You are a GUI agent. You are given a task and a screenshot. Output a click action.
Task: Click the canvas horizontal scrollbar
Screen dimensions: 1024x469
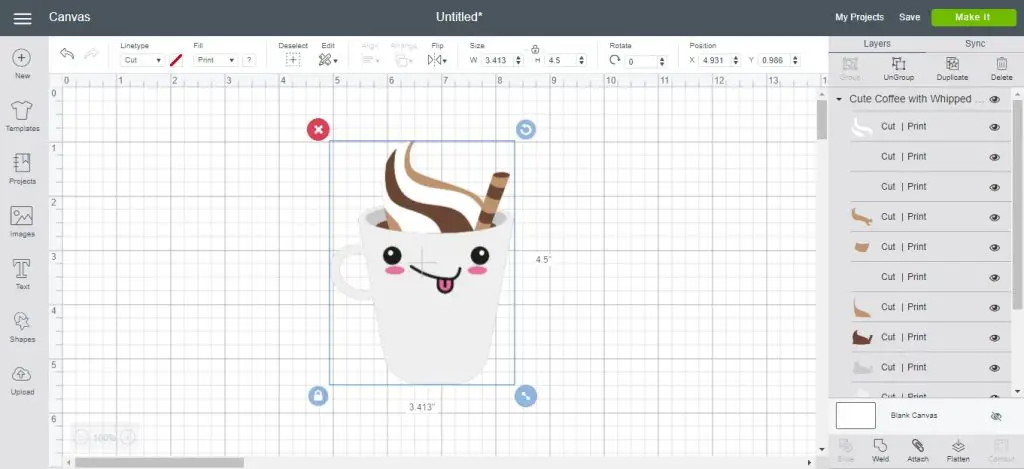[159, 462]
